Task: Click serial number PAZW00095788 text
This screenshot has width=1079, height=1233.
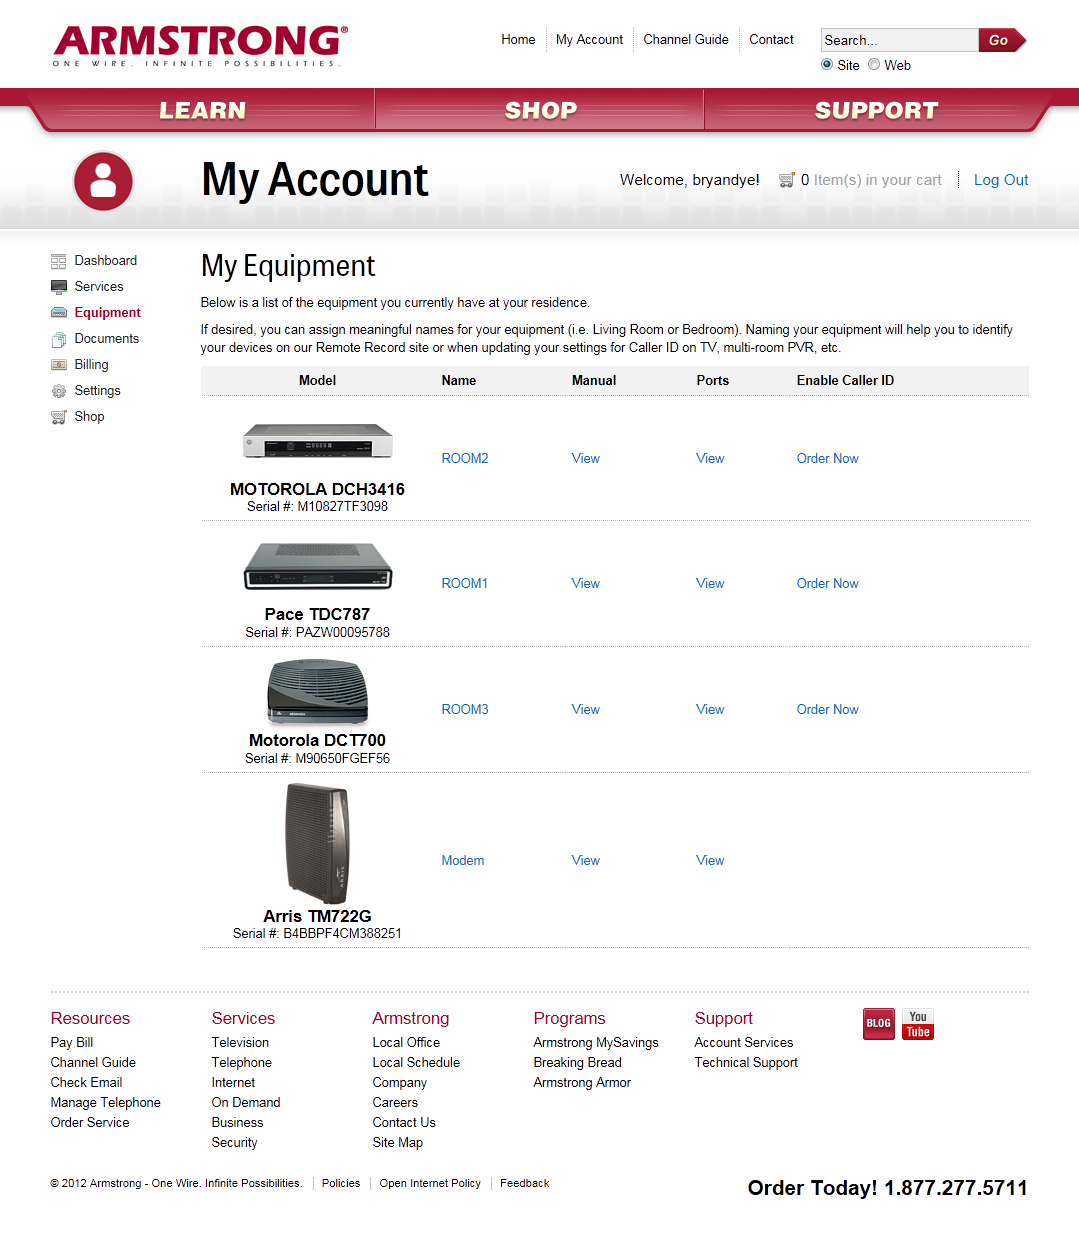Action: pyautogui.click(x=343, y=633)
